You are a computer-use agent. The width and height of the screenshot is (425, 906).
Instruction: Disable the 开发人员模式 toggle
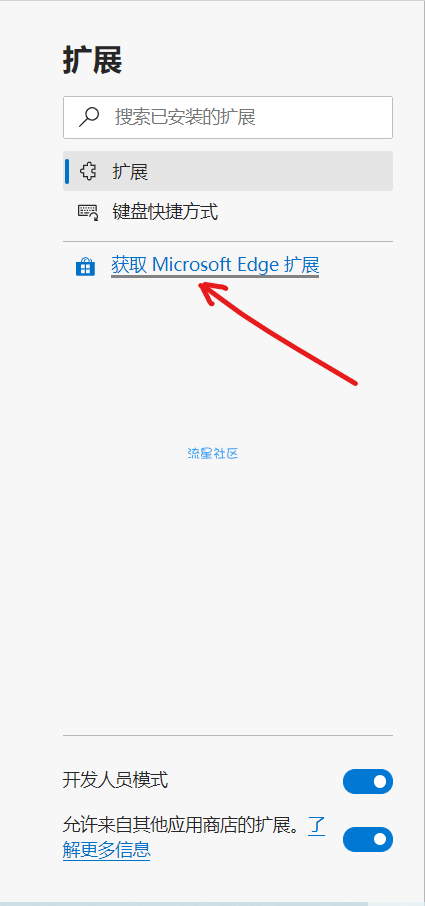tap(368, 781)
